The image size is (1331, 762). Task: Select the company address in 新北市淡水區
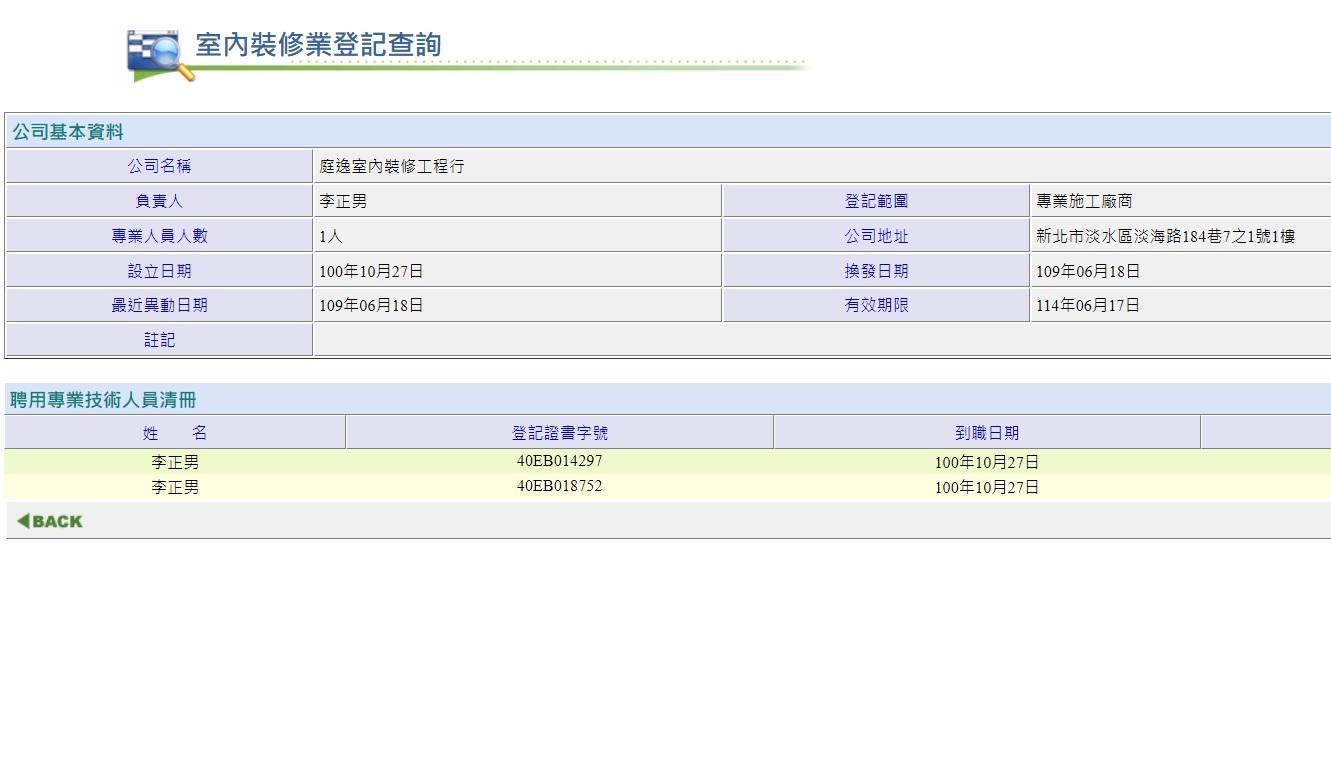[x=1175, y=235]
